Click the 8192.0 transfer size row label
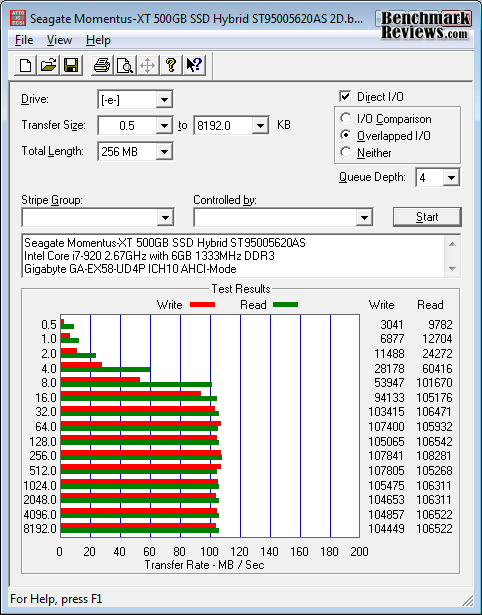This screenshot has height=615, width=482. pyautogui.click(x=40, y=529)
